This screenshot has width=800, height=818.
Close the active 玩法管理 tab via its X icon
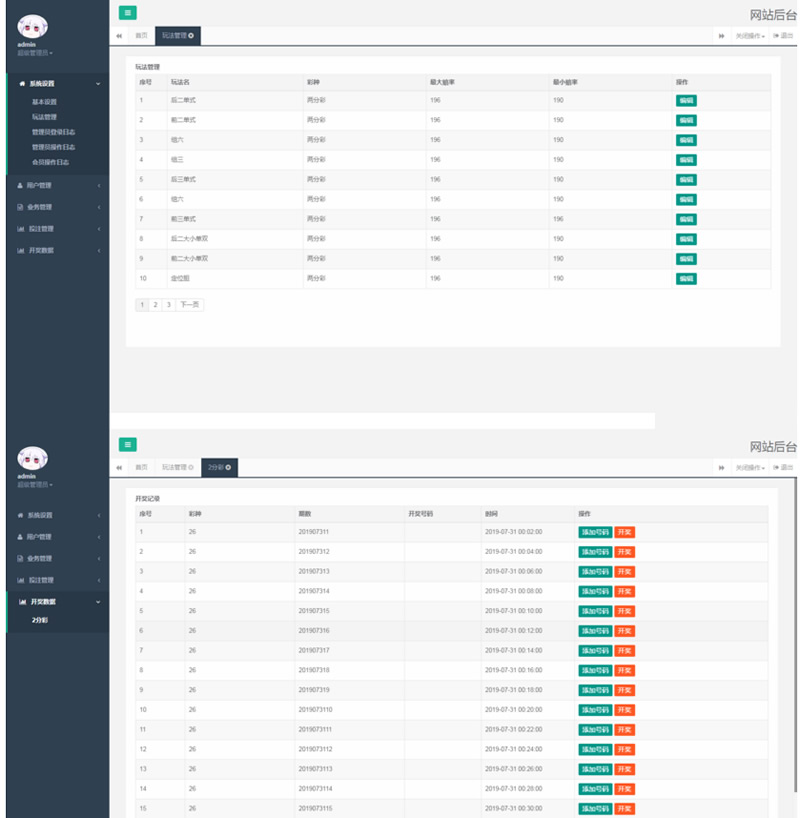point(191,35)
